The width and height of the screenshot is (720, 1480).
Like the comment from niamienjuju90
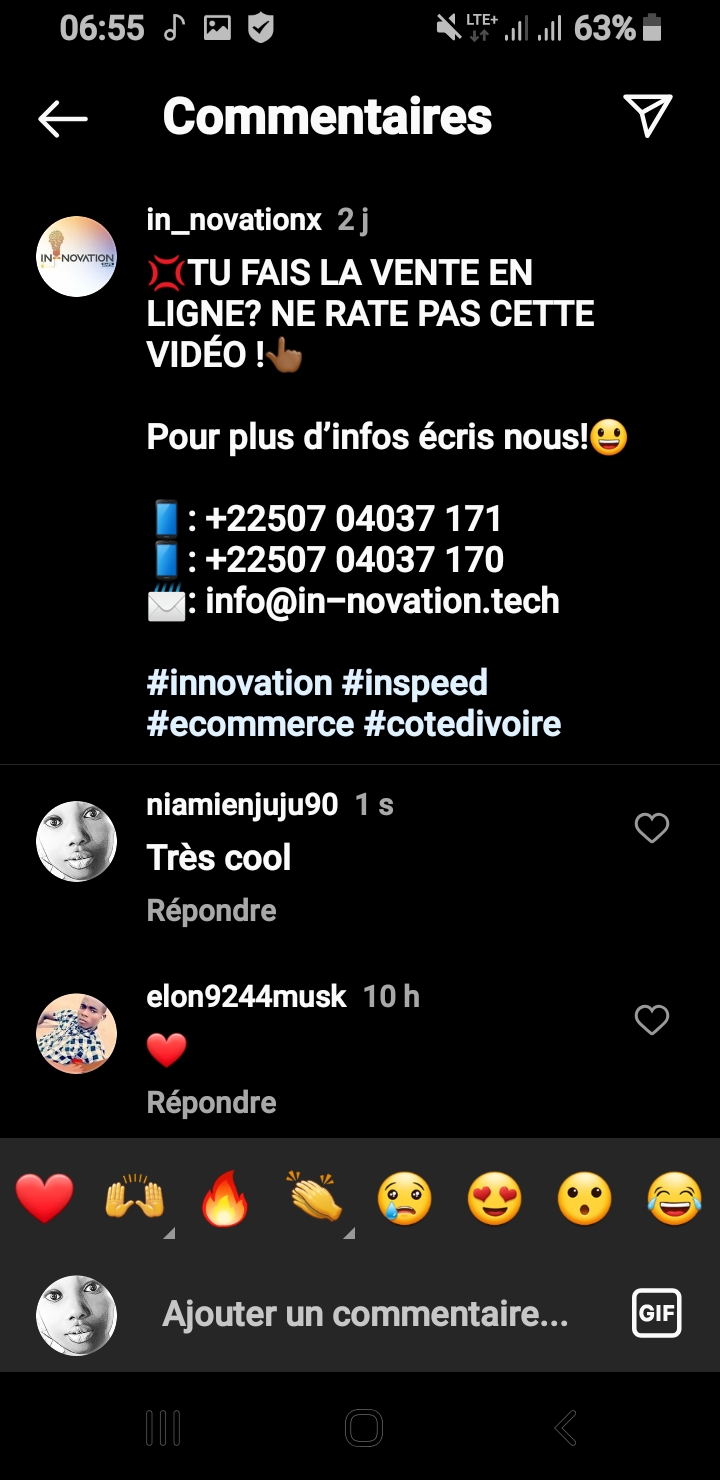point(652,828)
